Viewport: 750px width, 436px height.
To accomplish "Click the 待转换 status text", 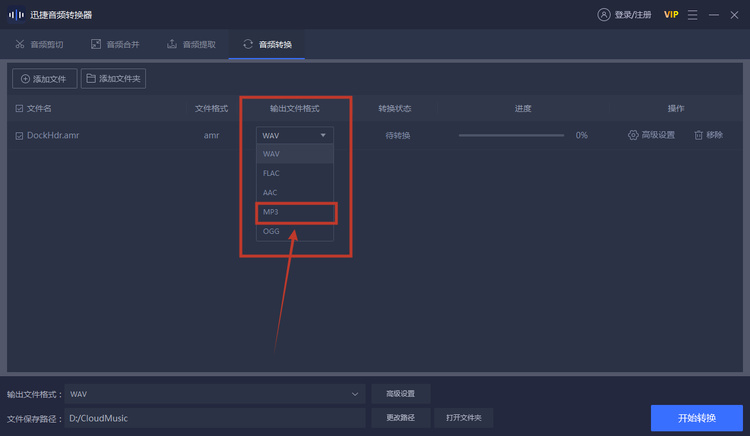I will (397, 136).
